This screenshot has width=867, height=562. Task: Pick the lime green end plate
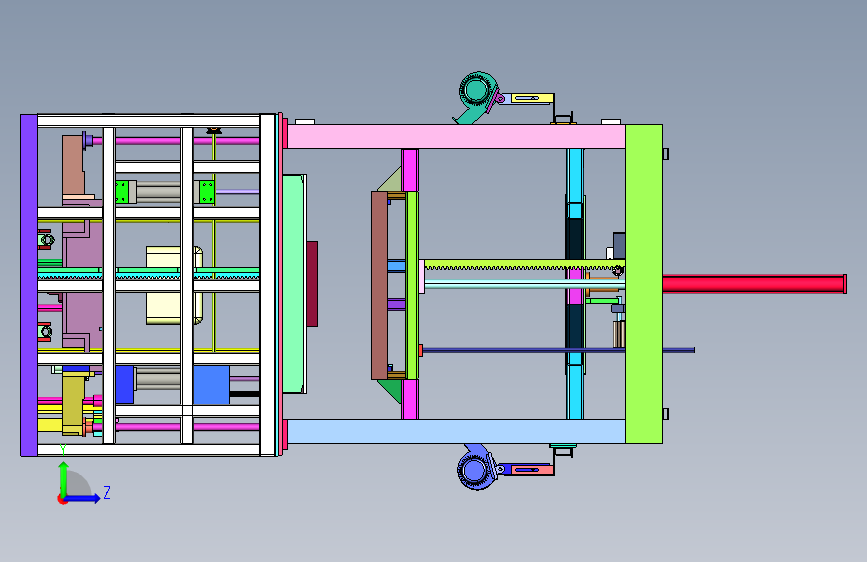(644, 284)
